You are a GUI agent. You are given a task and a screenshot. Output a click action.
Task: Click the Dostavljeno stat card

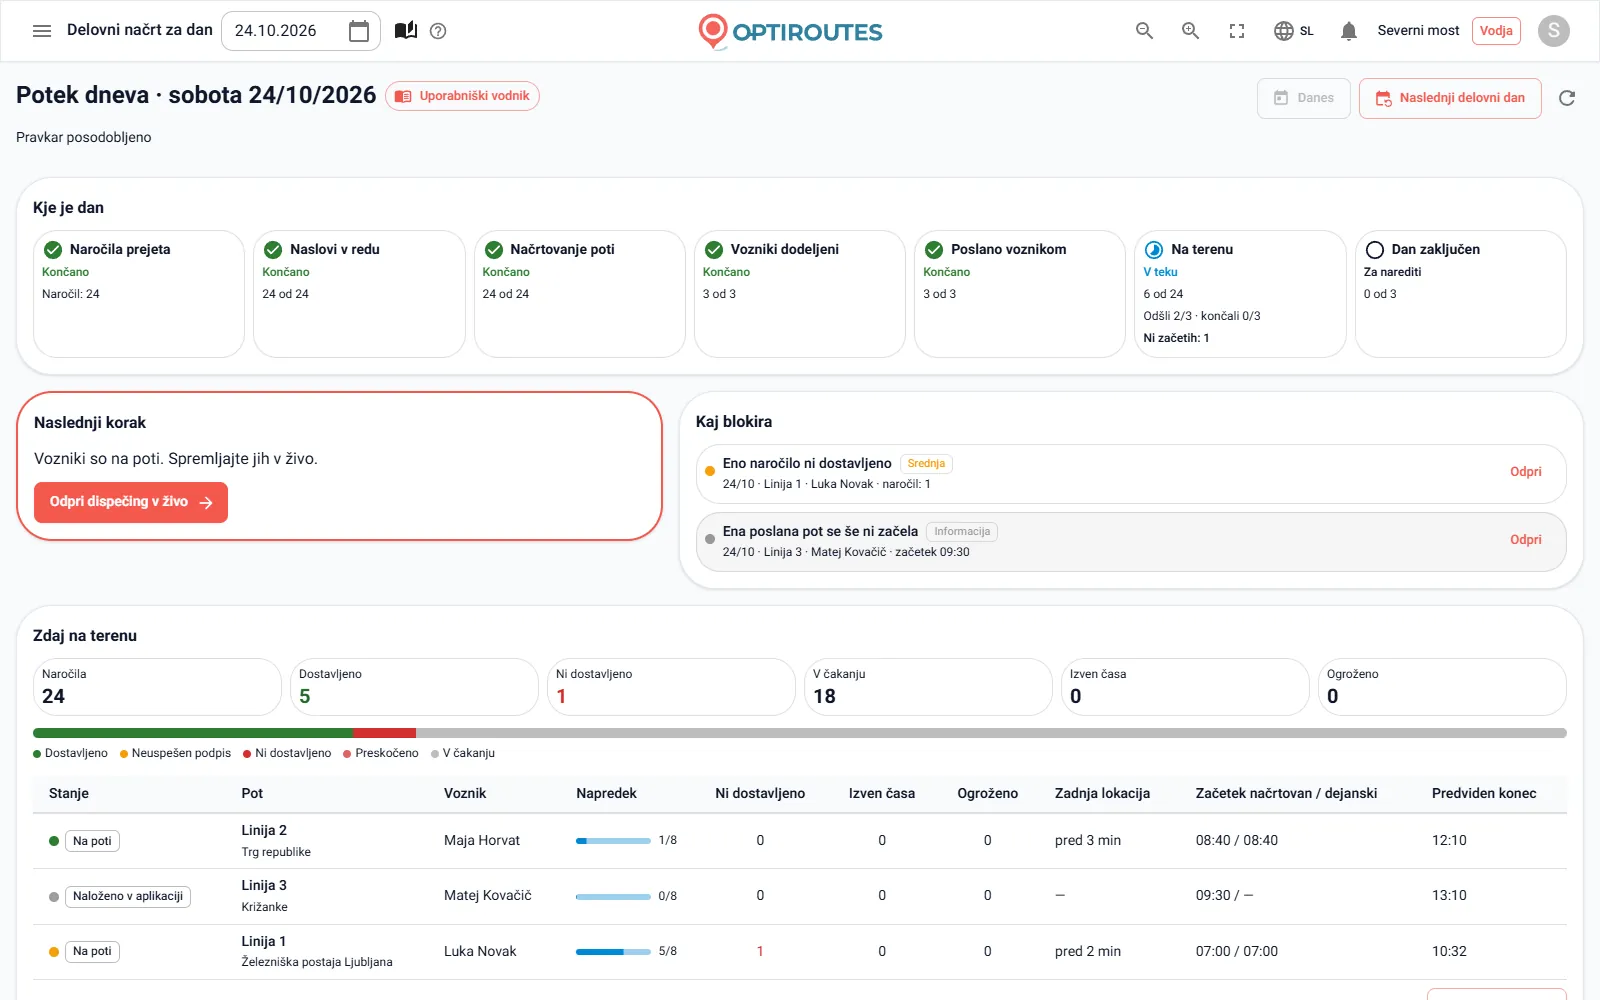tap(414, 687)
